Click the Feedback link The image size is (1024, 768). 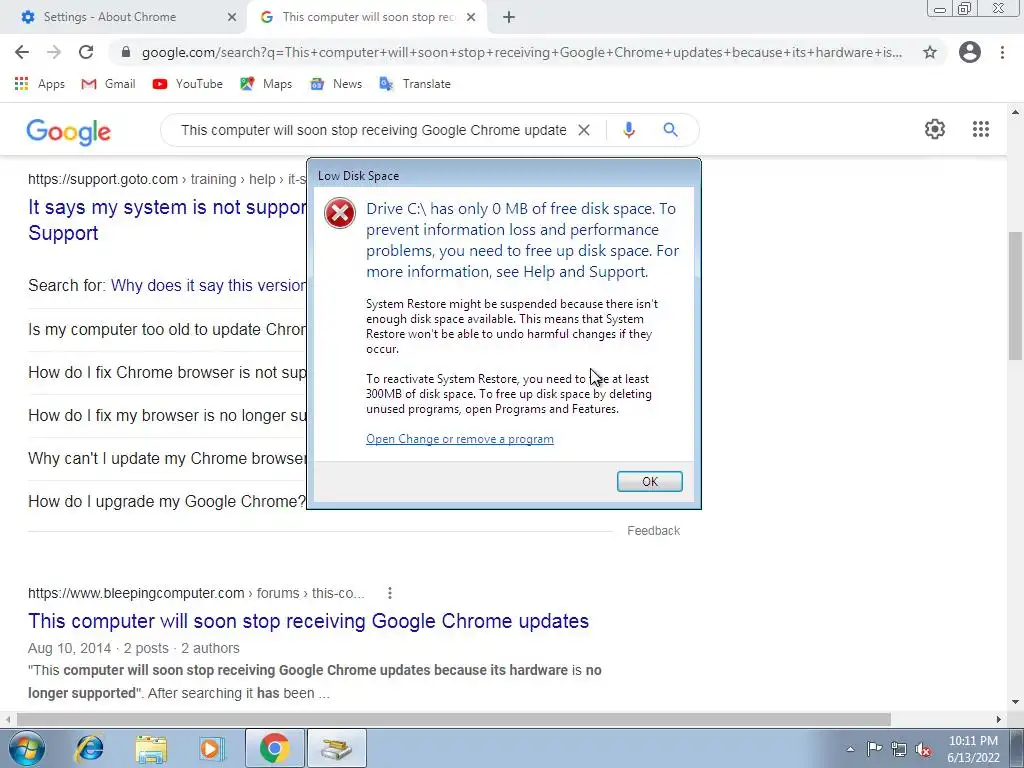tap(654, 531)
